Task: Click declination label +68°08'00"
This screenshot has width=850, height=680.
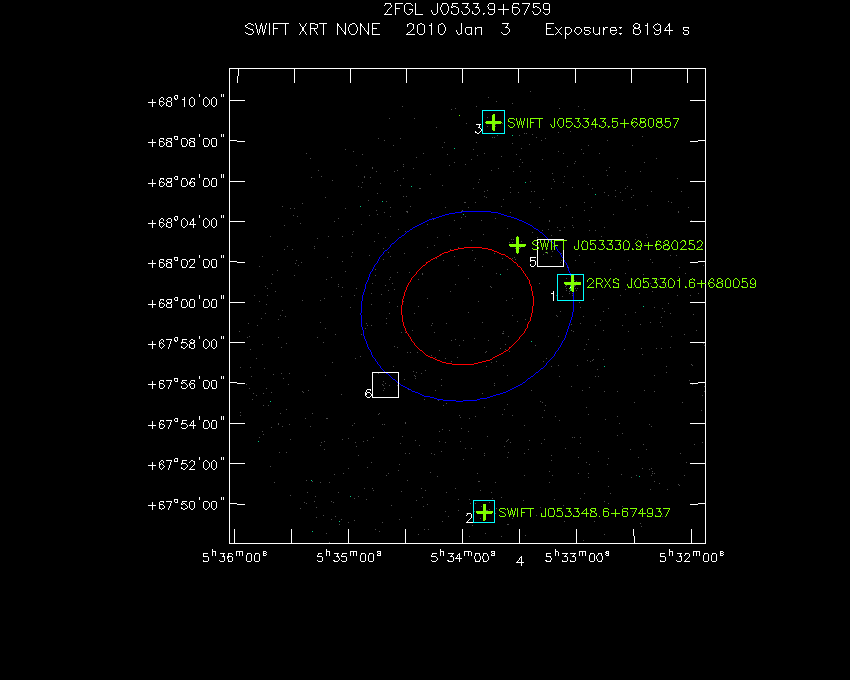Action: tap(186, 142)
